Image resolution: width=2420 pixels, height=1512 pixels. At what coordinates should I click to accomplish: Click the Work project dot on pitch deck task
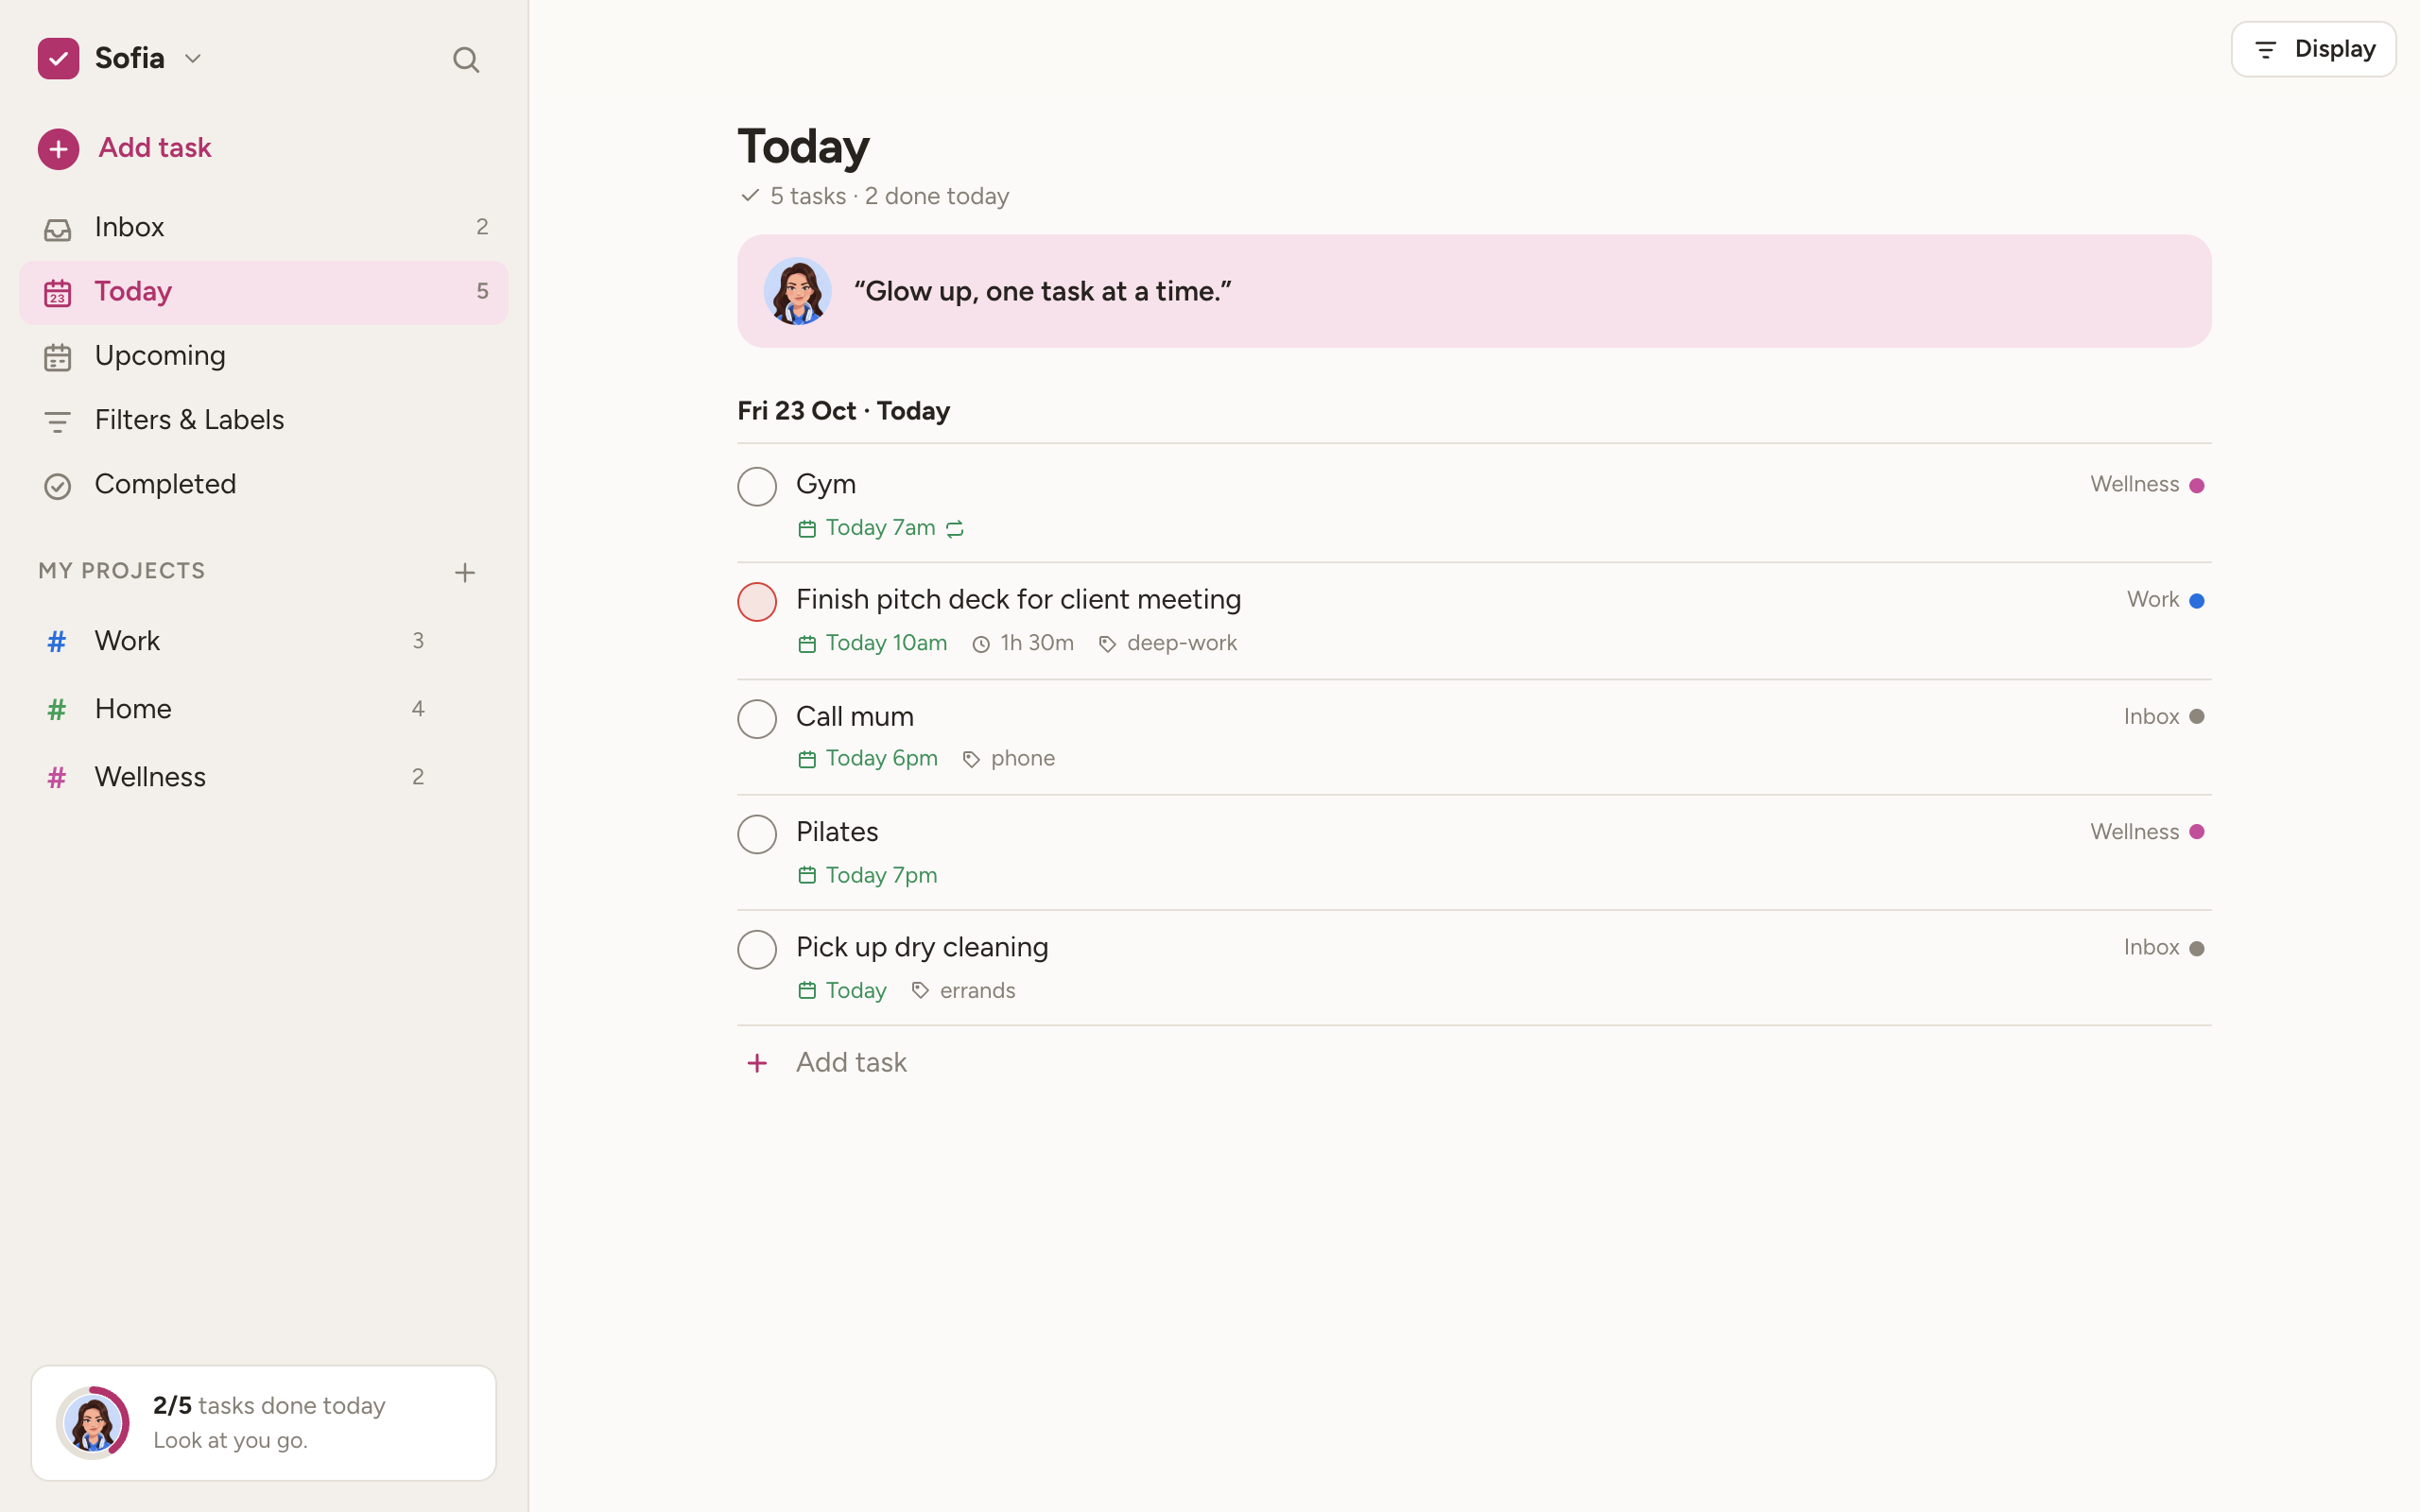click(2197, 601)
